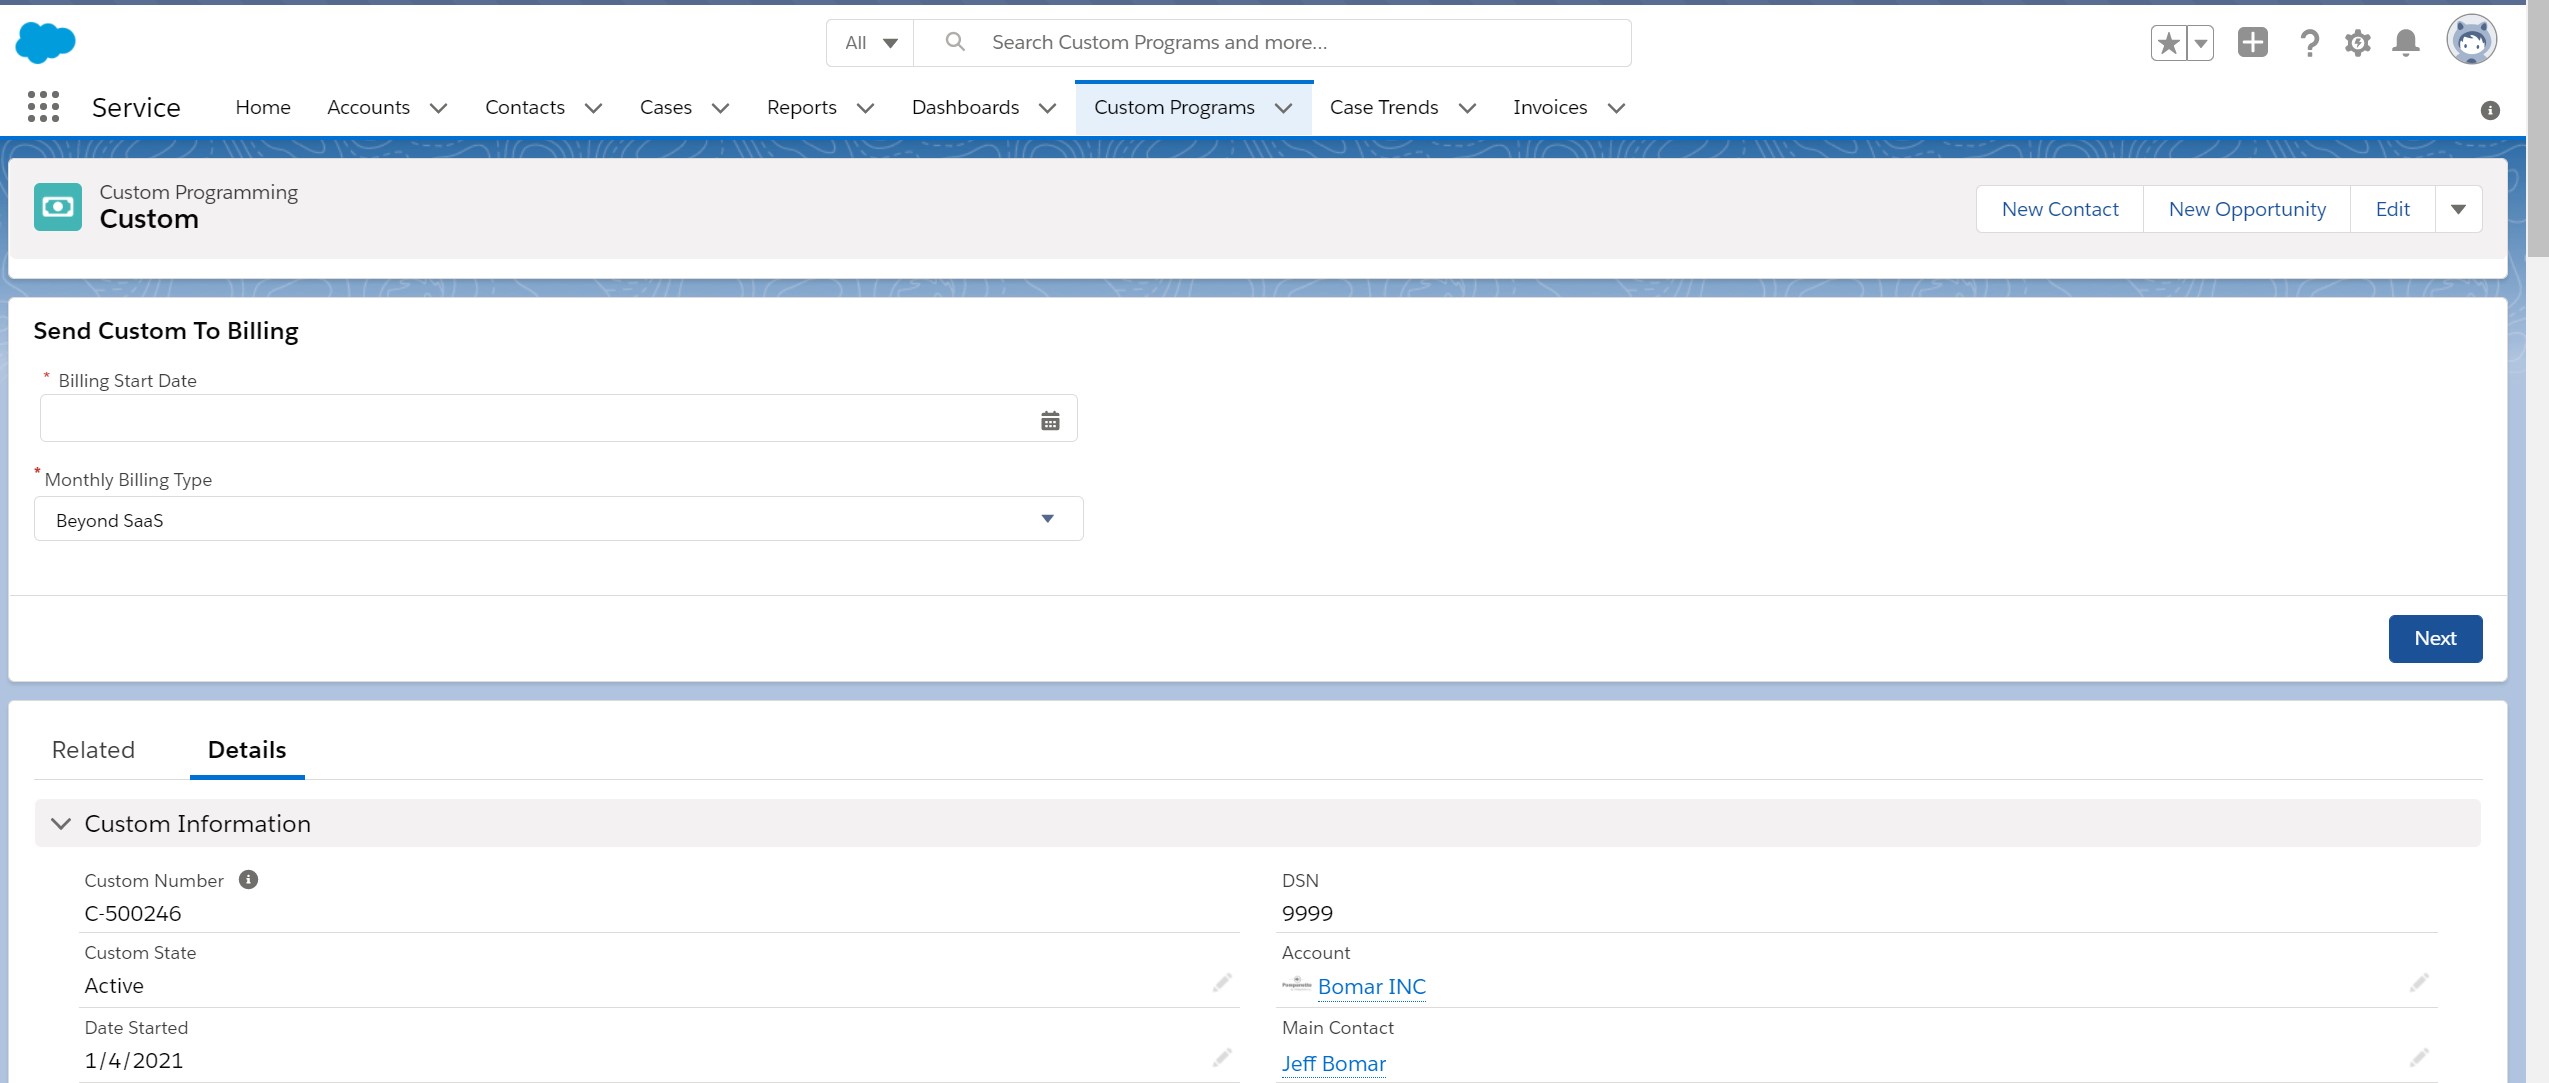Screen dimensions: 2549x1083
Task: Click the Favorites star icon
Action: point(2168,43)
